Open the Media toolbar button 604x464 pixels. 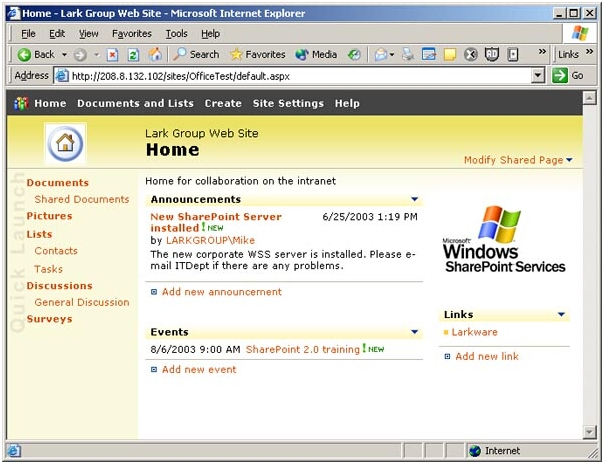coord(316,55)
